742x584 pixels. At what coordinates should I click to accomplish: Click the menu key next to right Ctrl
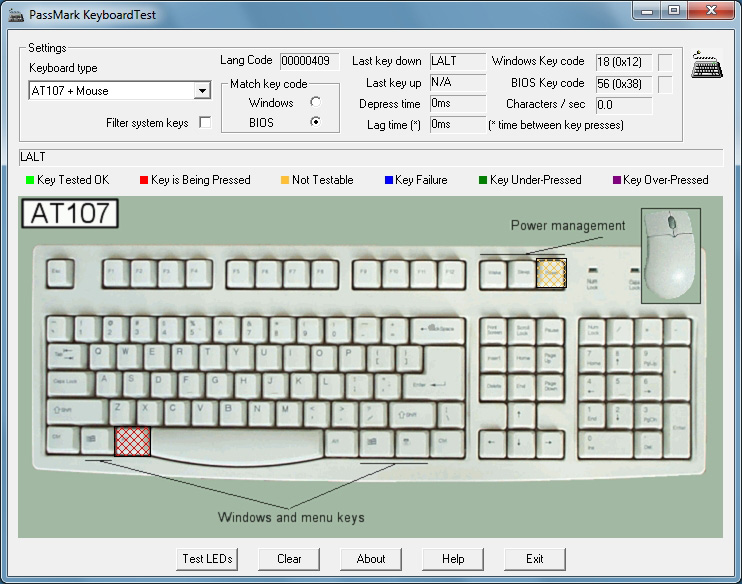[411, 443]
